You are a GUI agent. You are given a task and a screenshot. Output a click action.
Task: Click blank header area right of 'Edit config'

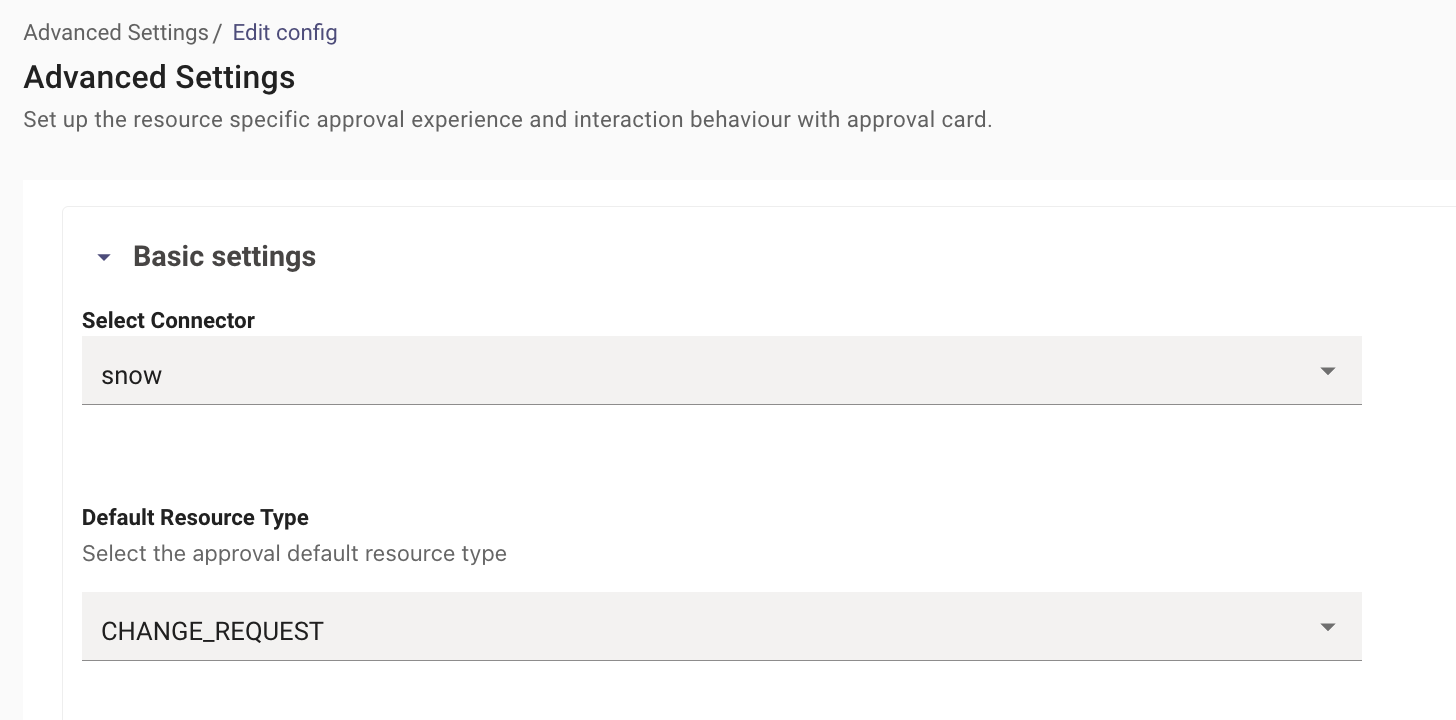(800, 33)
